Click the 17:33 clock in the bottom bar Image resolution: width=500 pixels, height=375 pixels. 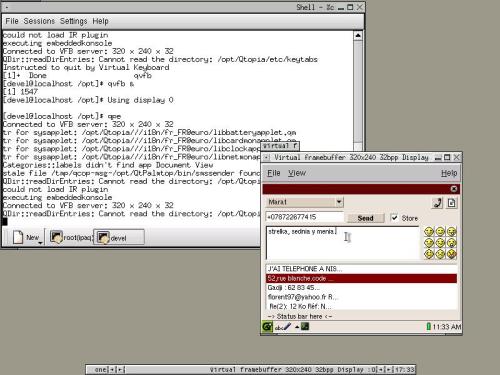coord(405,369)
